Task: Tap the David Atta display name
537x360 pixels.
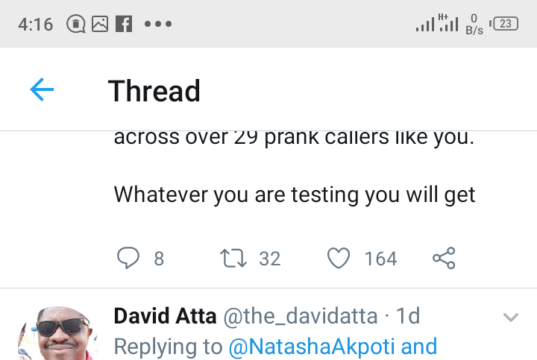Action: point(165,316)
